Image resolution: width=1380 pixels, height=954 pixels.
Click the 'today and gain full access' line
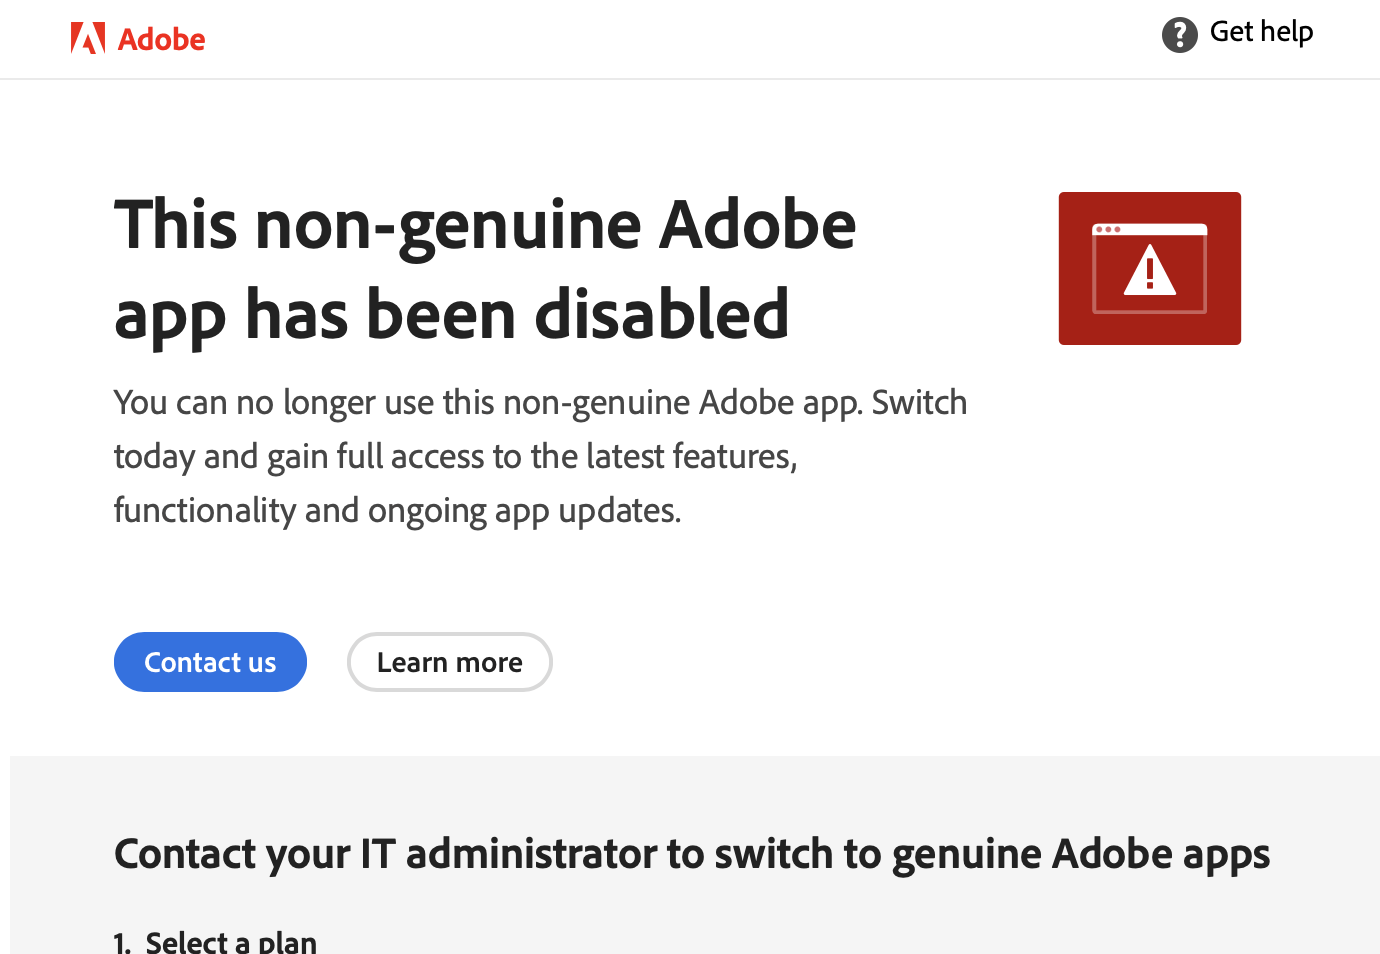tap(455, 457)
